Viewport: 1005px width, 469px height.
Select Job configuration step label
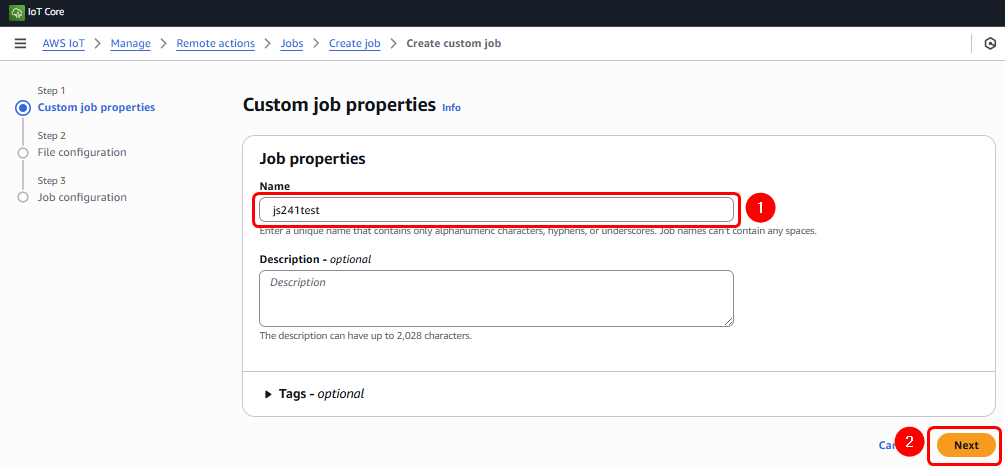[x=82, y=198]
